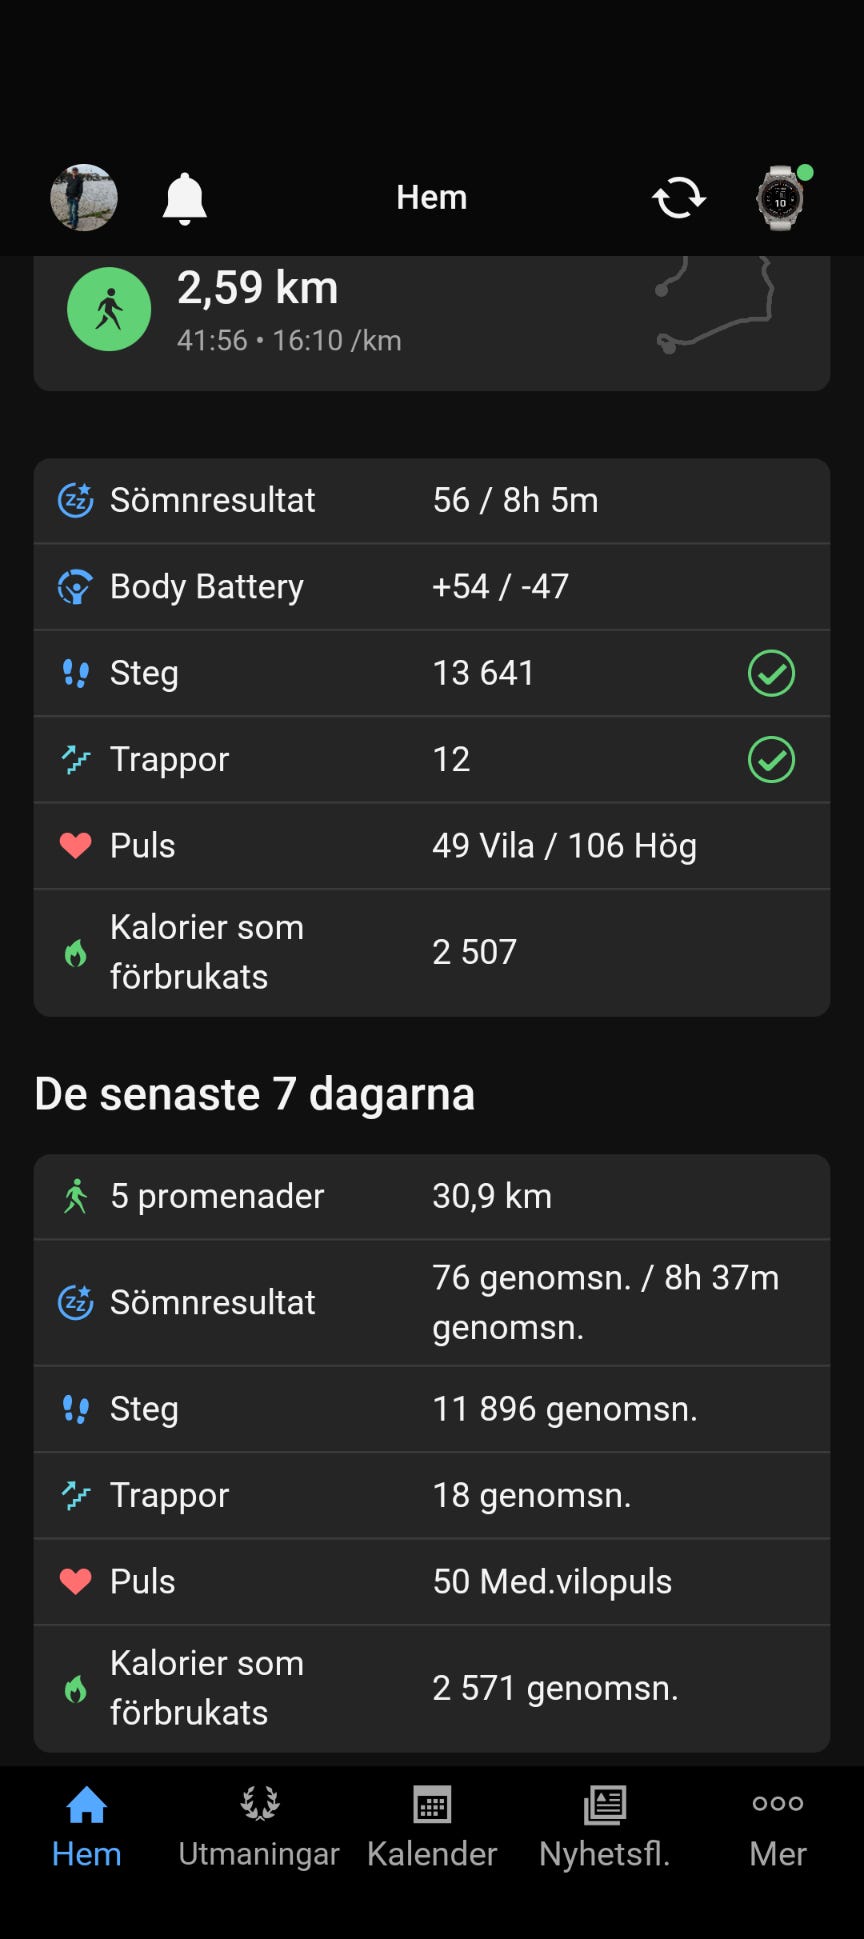Tap the Steg goal checkmark for 13 641
Viewport: 864px width, 1939px height.
pyautogui.click(x=771, y=673)
